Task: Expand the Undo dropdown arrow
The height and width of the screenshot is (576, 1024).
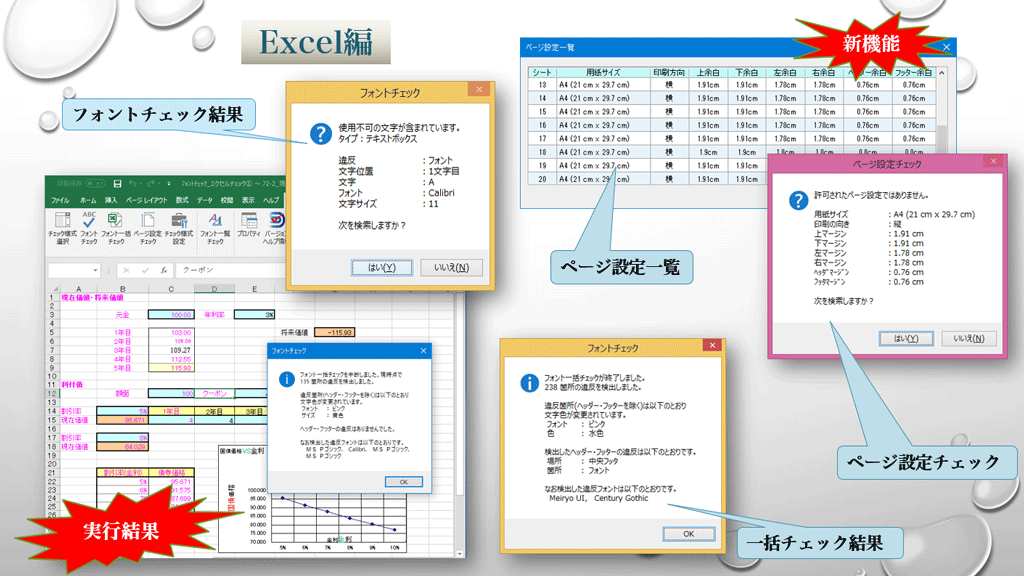Action: (139, 184)
